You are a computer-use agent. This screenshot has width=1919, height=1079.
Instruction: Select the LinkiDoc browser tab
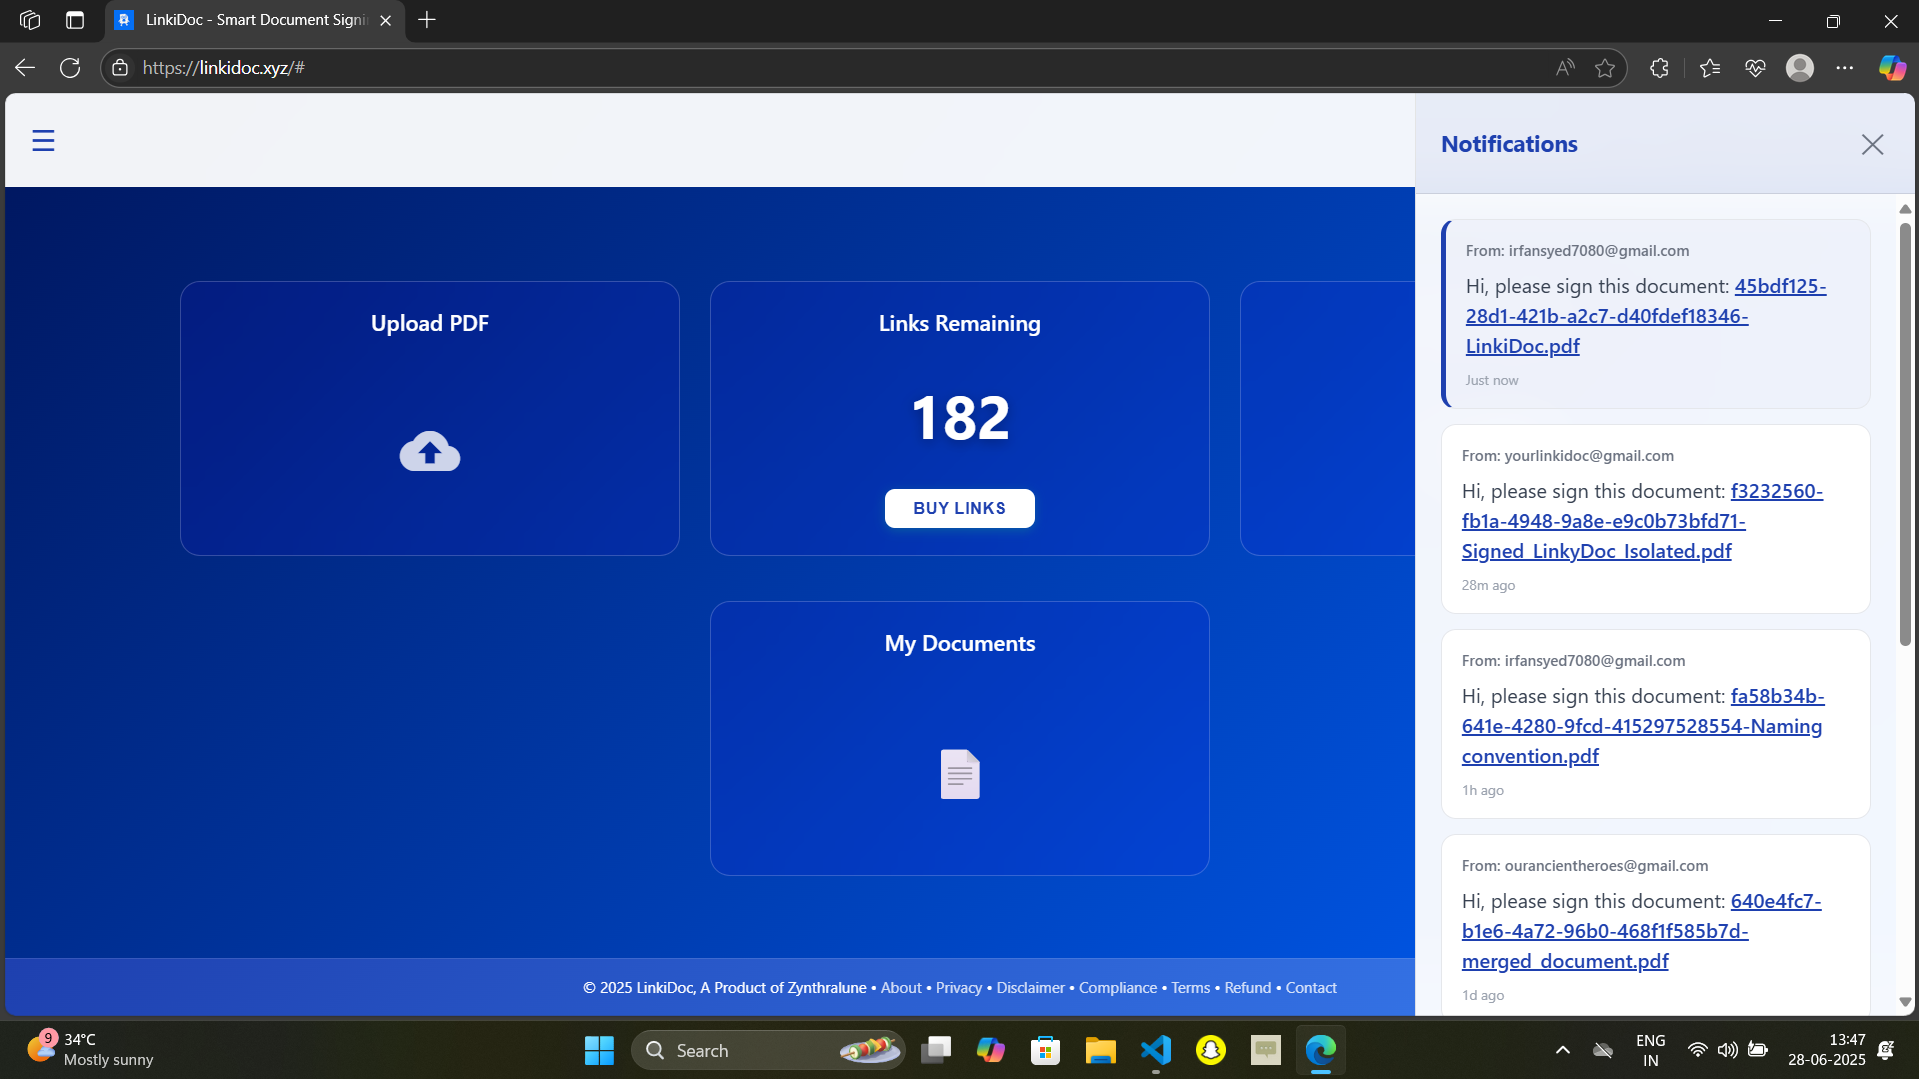(x=255, y=20)
